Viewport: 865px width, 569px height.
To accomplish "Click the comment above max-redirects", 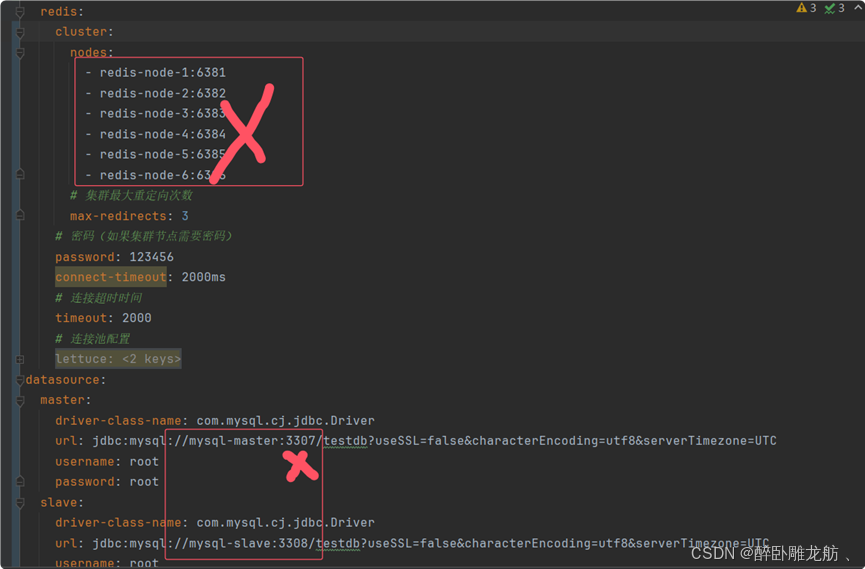I will click(131, 195).
